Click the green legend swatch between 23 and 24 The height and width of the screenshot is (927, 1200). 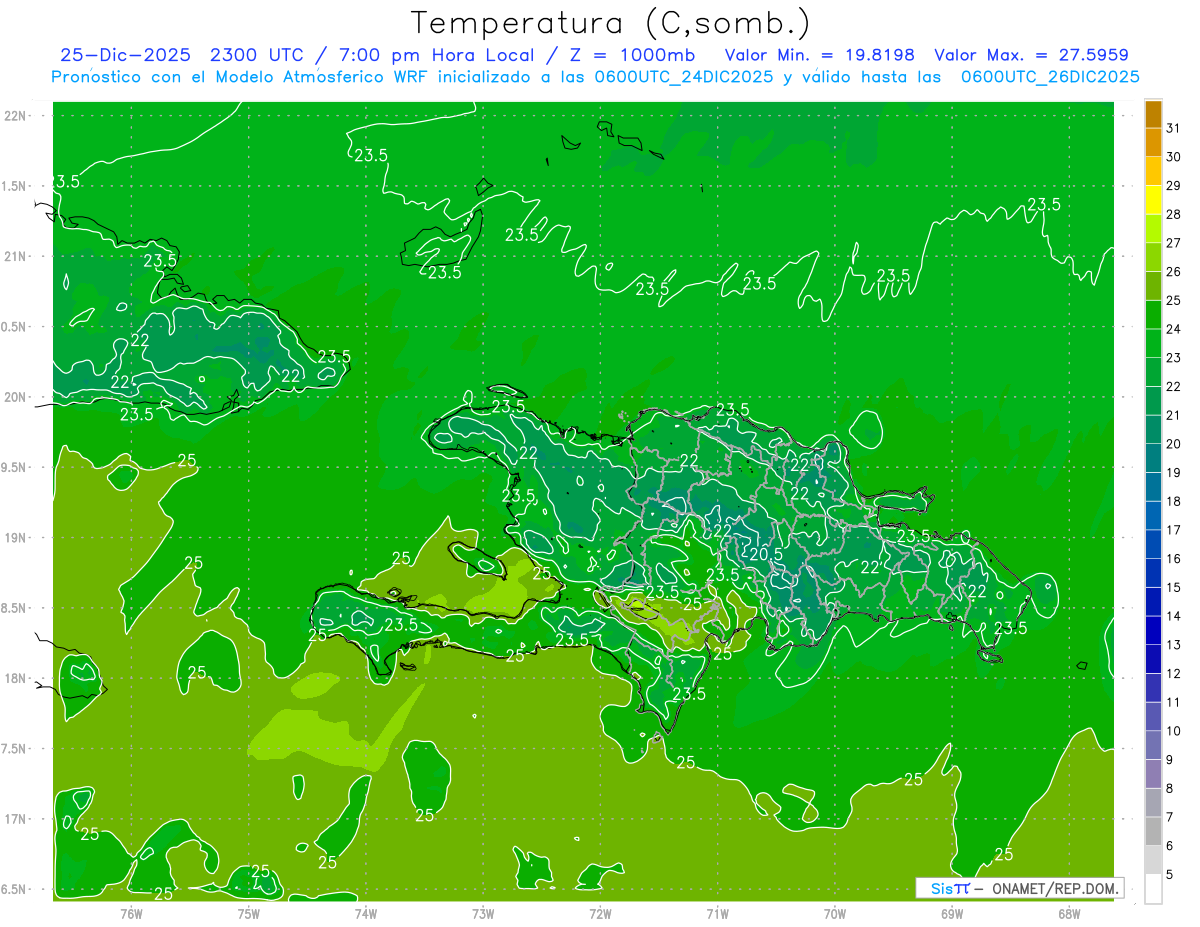[1153, 343]
